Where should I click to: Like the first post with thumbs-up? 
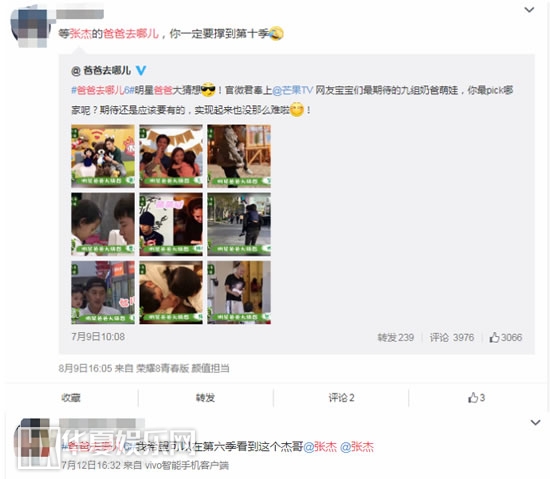click(x=476, y=398)
